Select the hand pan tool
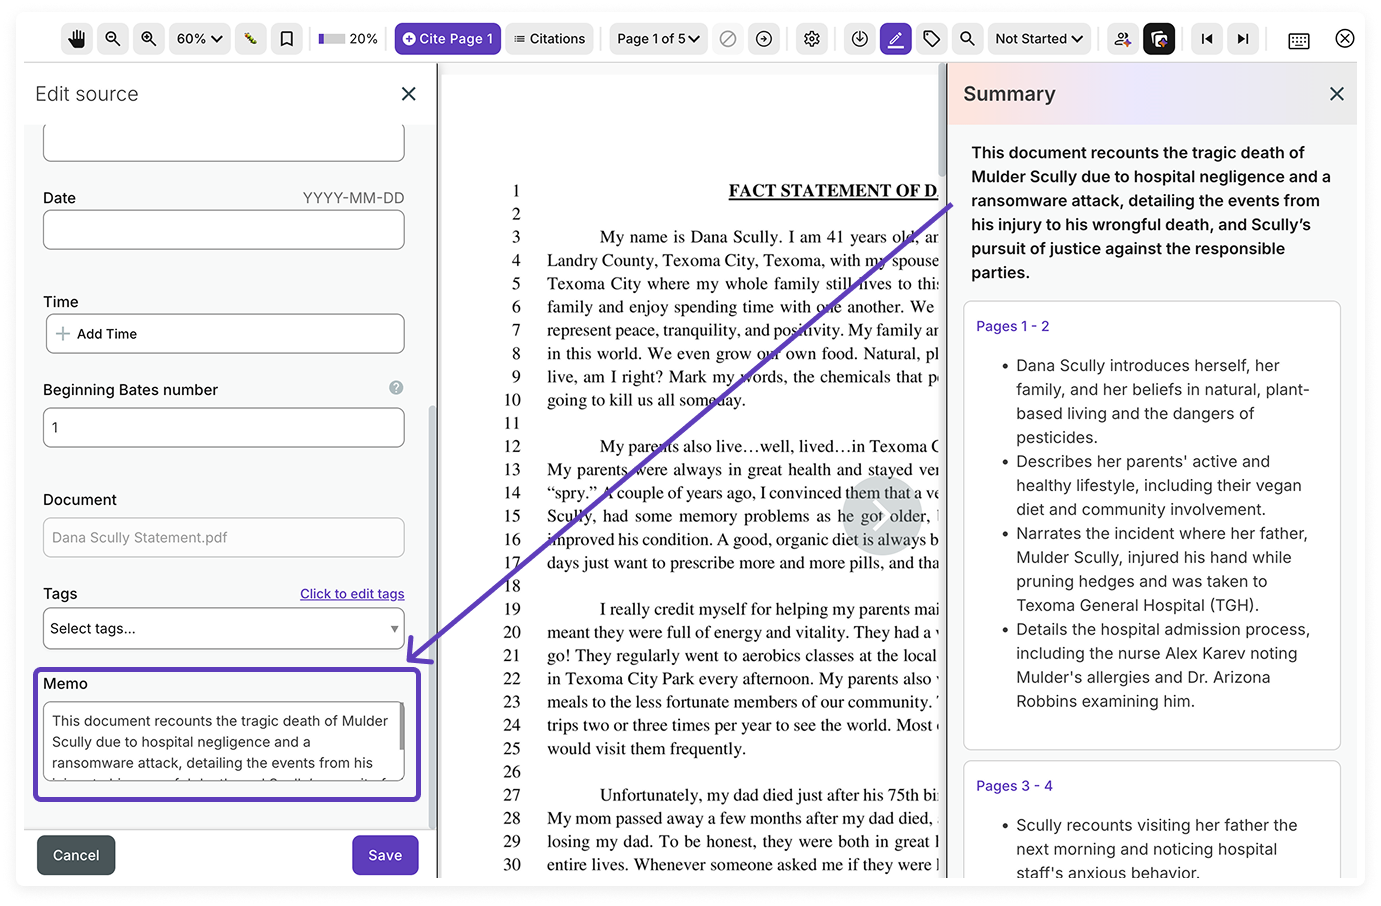The width and height of the screenshot is (1381, 906). (x=77, y=38)
